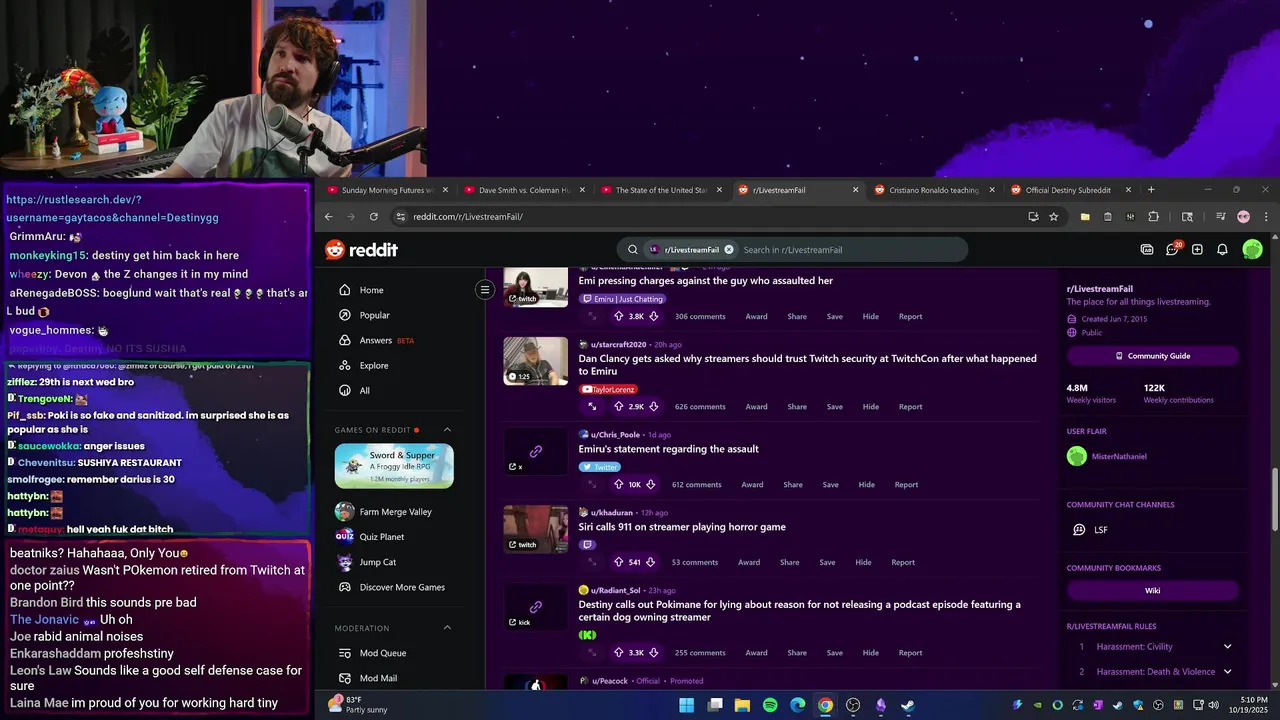Screen dimensions: 1280x720
Task: Open the Chrome media controls icon
Action: 1220,216
